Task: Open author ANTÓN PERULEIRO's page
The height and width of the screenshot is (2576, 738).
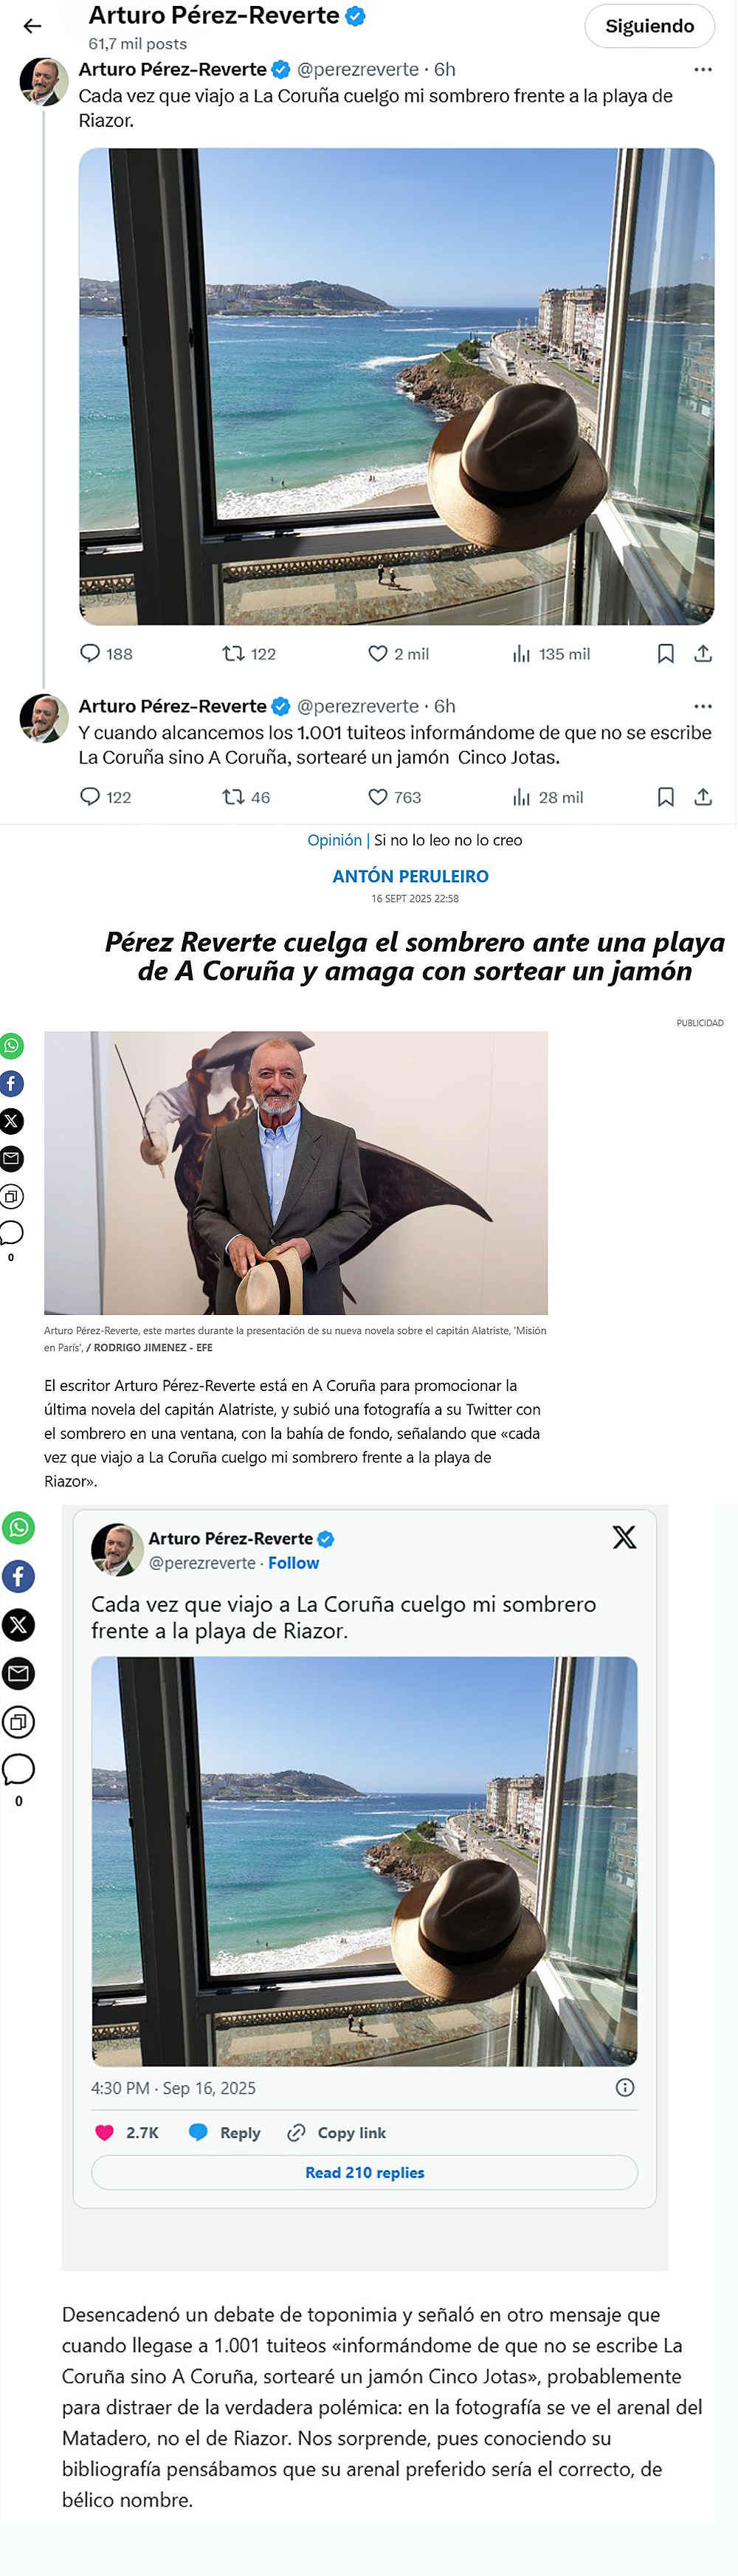Action: tap(411, 876)
